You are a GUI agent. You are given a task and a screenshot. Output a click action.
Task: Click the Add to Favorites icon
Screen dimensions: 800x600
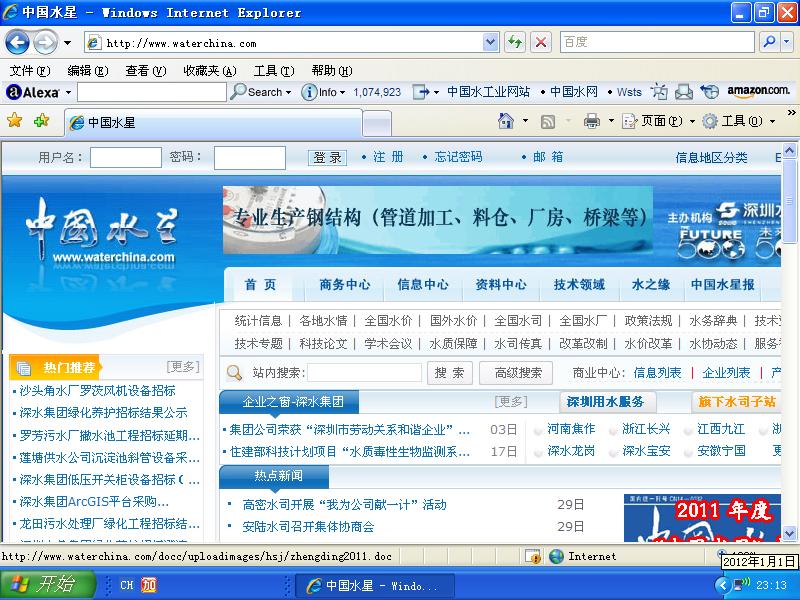click(x=41, y=120)
